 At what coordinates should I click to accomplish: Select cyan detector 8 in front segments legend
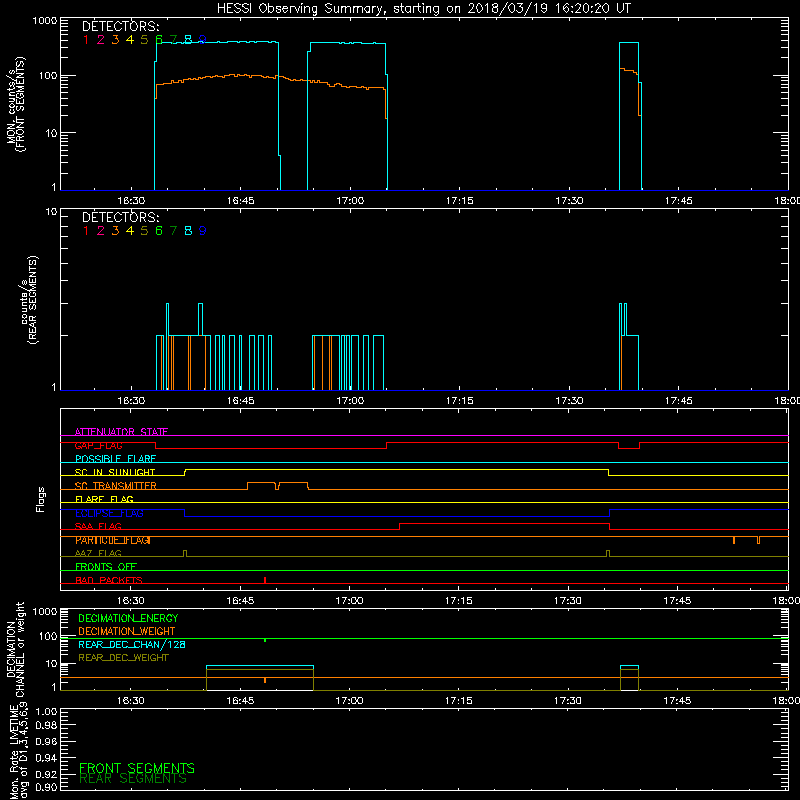coord(188,40)
